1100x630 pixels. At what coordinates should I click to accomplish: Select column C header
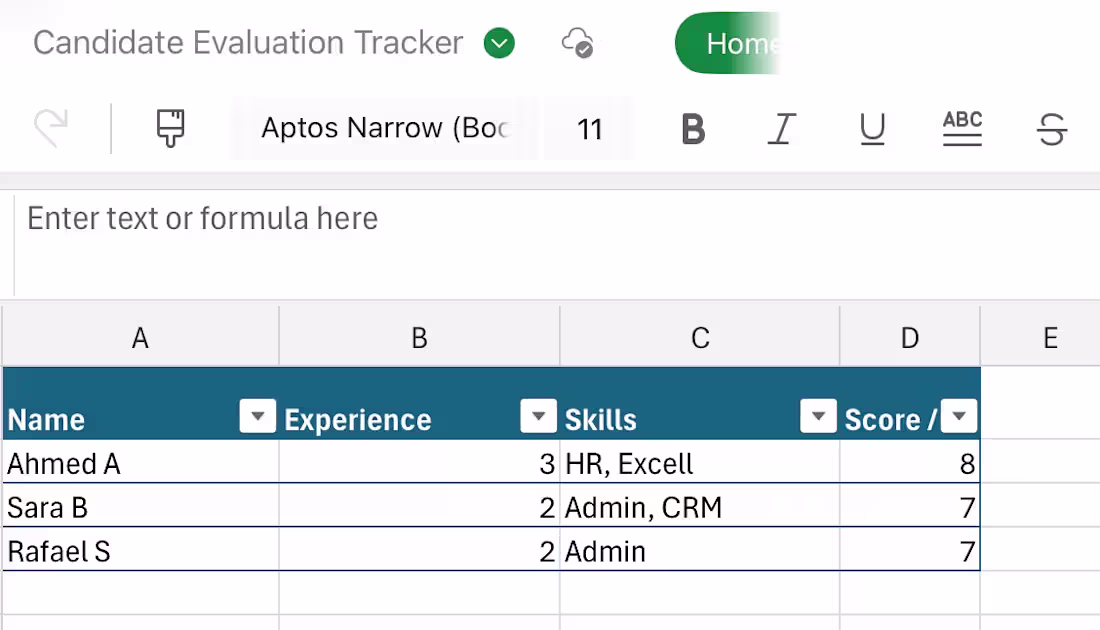point(700,338)
